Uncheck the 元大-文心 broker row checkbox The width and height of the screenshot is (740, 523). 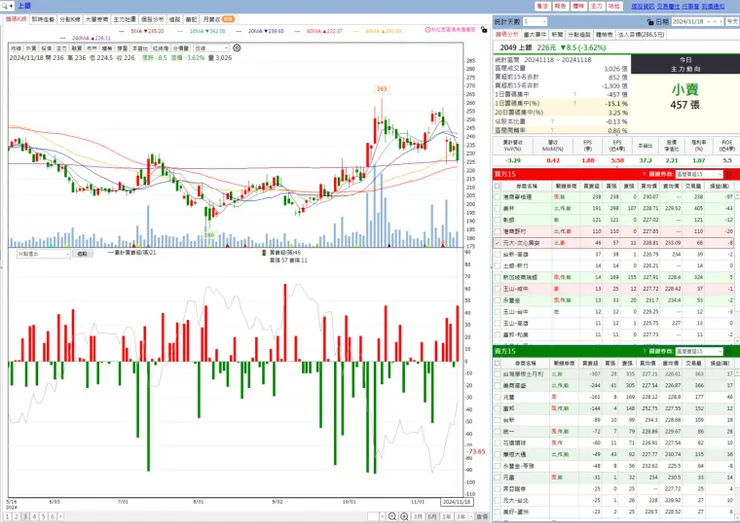(x=497, y=243)
